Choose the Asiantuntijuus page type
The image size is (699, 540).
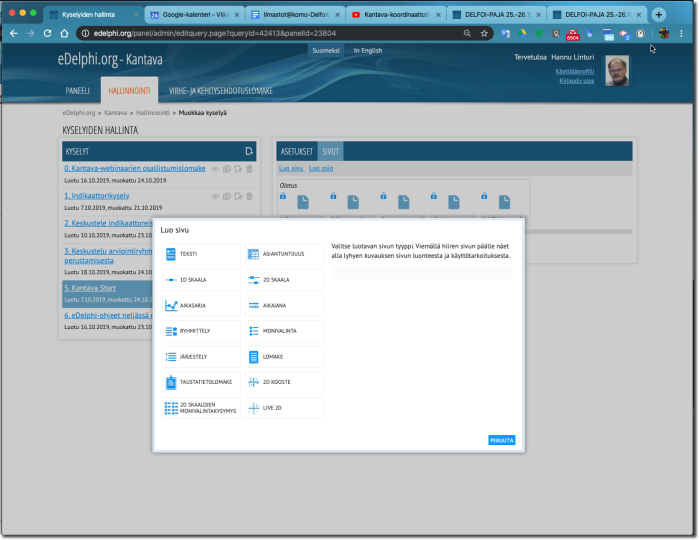pos(284,254)
